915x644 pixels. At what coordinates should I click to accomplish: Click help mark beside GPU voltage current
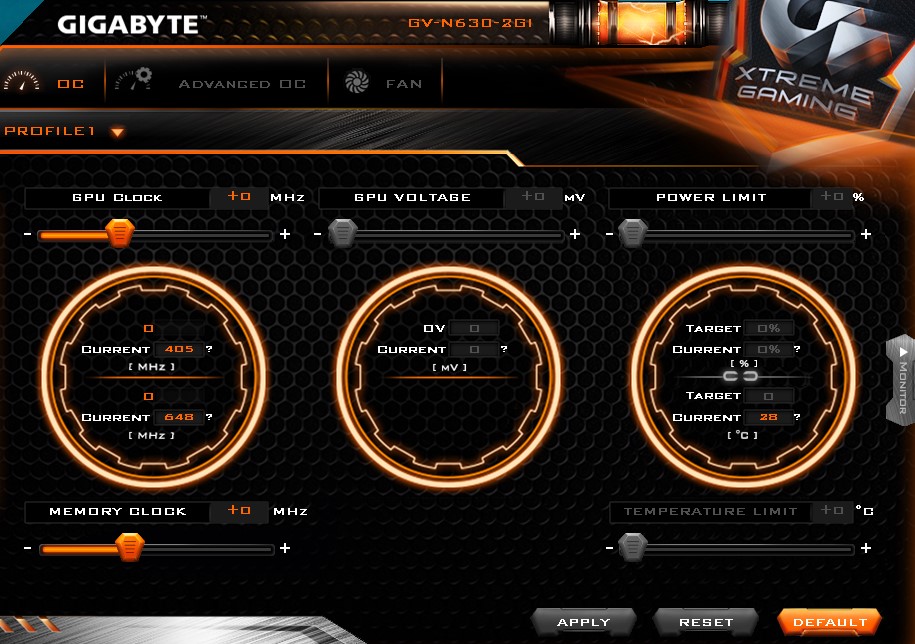[504, 349]
